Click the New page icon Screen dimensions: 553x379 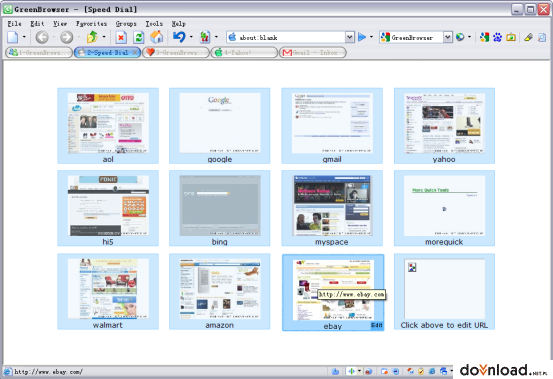tap(13, 37)
